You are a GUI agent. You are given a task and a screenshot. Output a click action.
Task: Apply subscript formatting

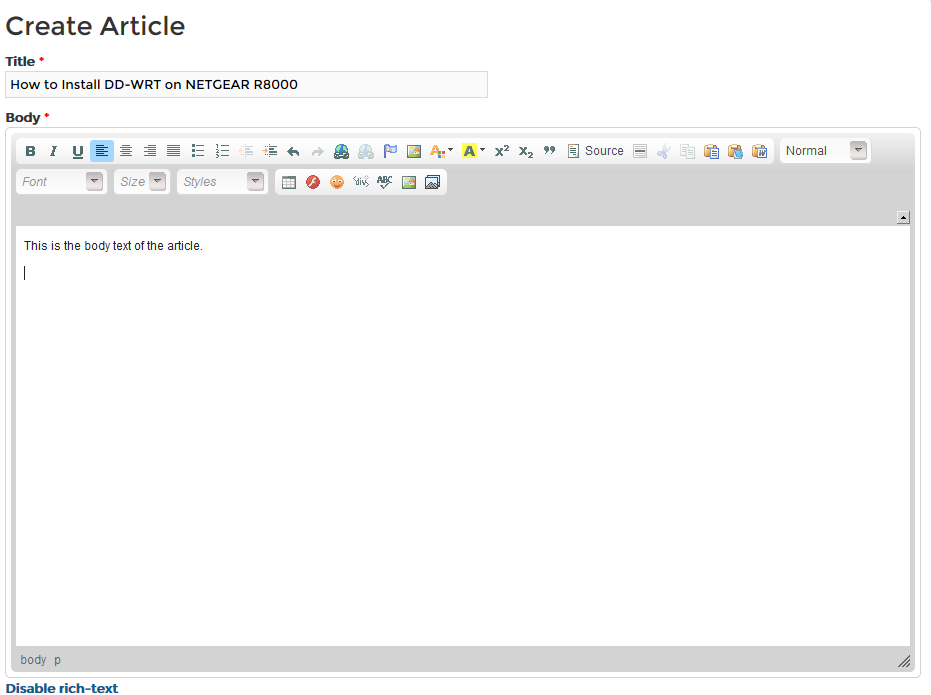(525, 151)
